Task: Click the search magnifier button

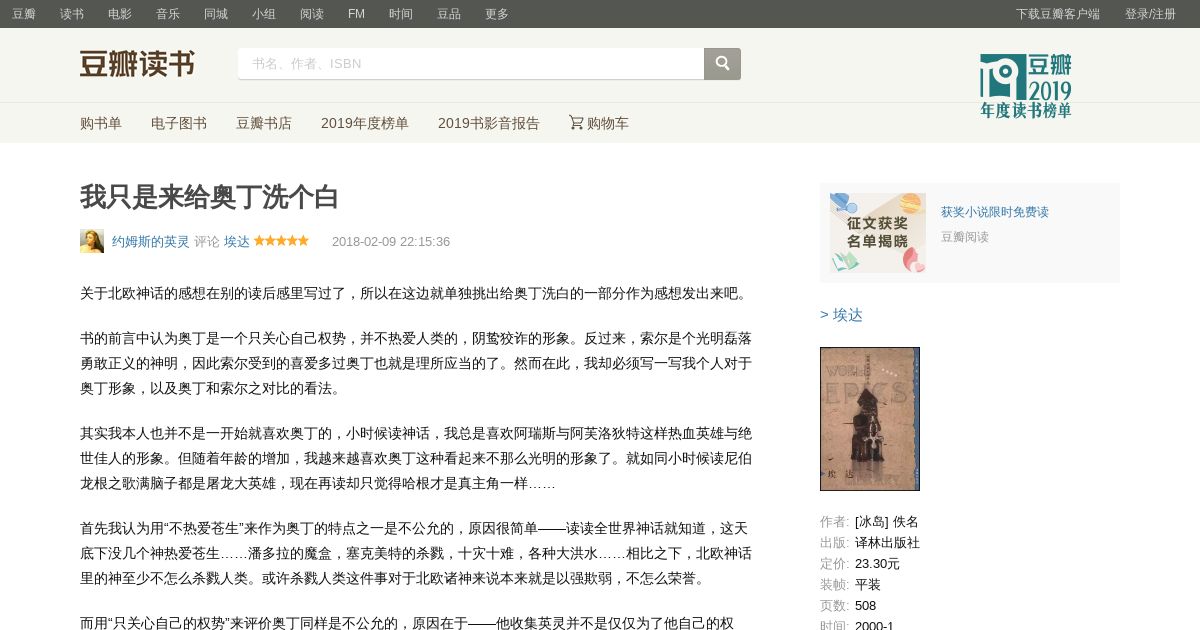Action: coord(722,64)
